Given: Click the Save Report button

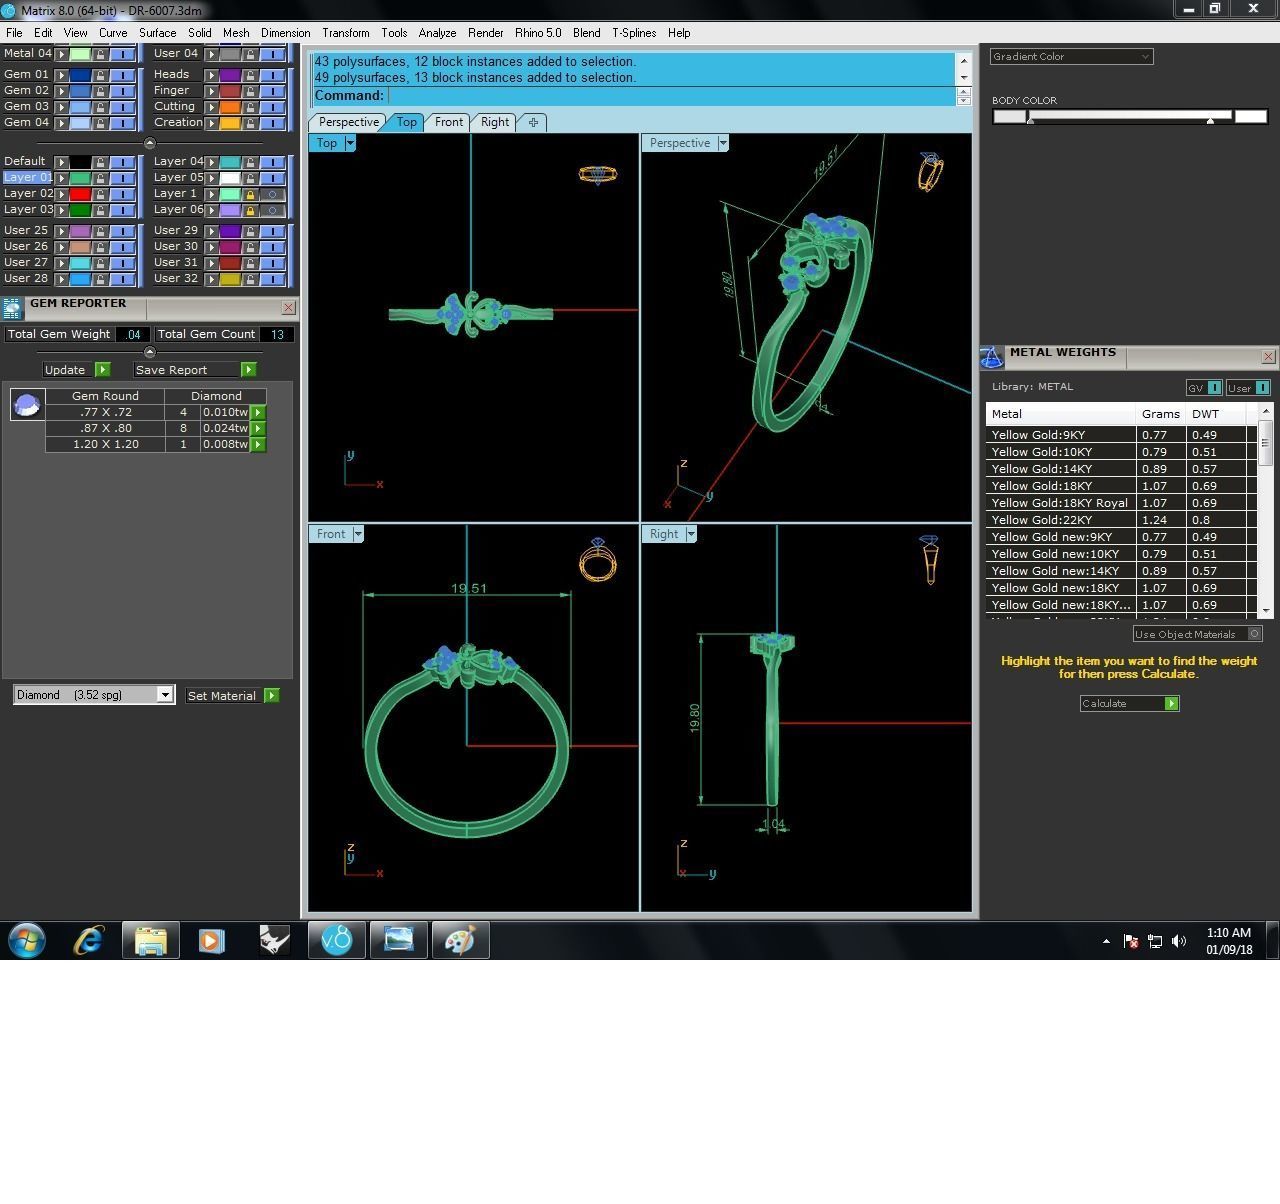Looking at the screenshot, I should 194,370.
